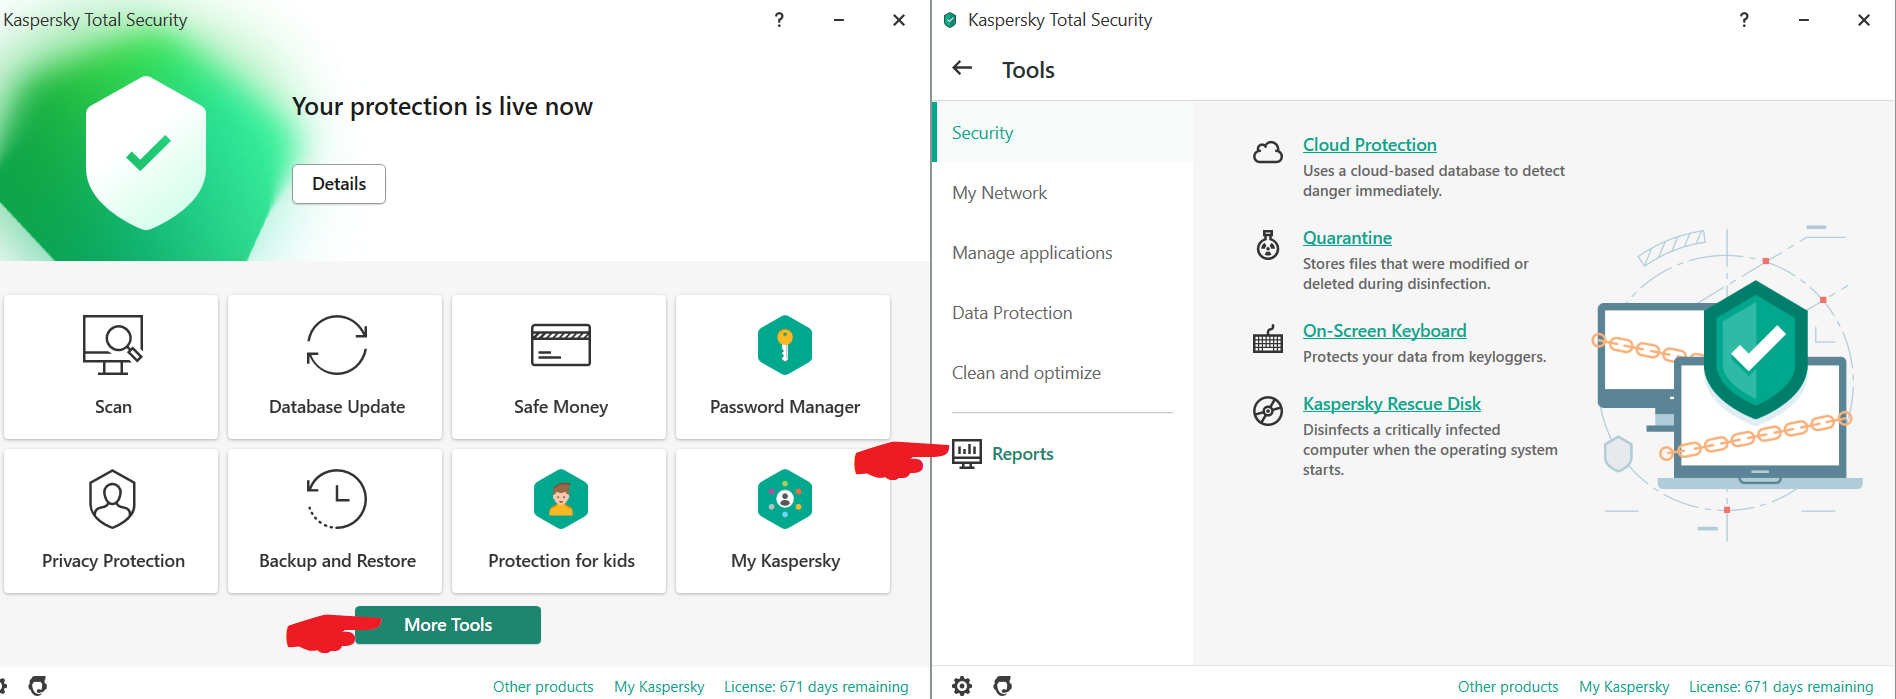Open support icon in main window footer

coord(38,686)
